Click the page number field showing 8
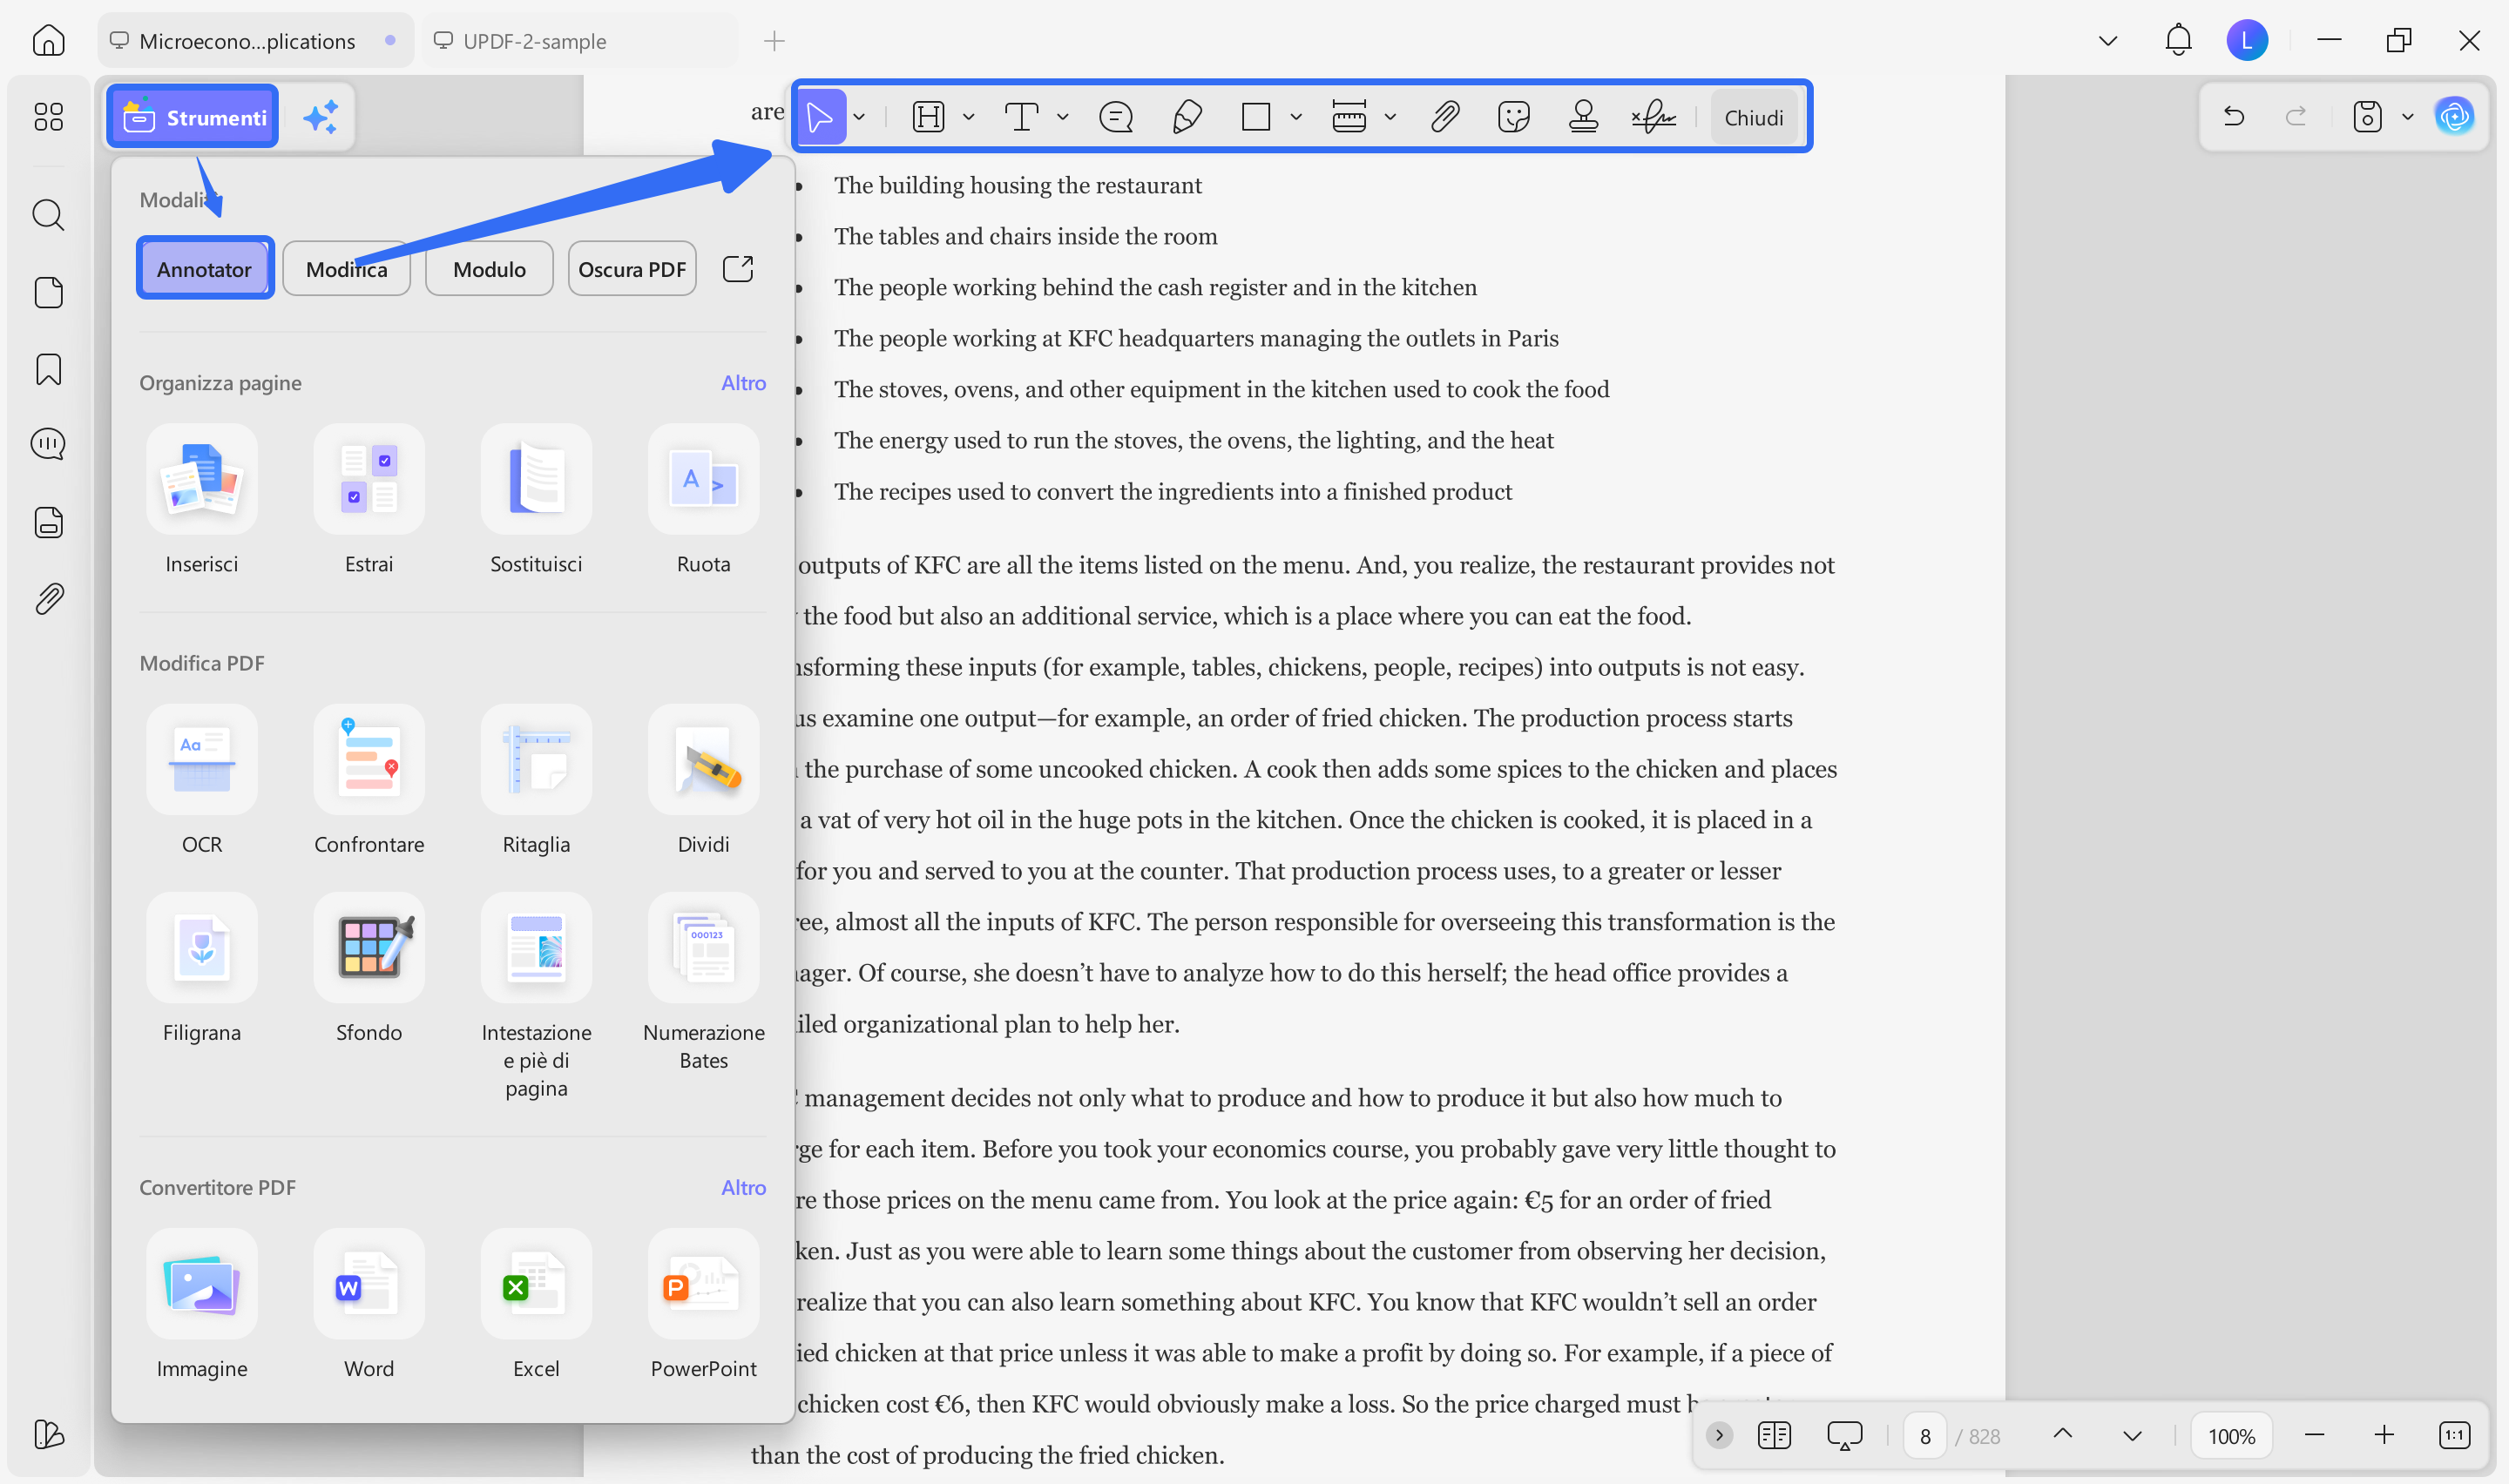Screen dimensions: 2509x1484 [1924, 1436]
